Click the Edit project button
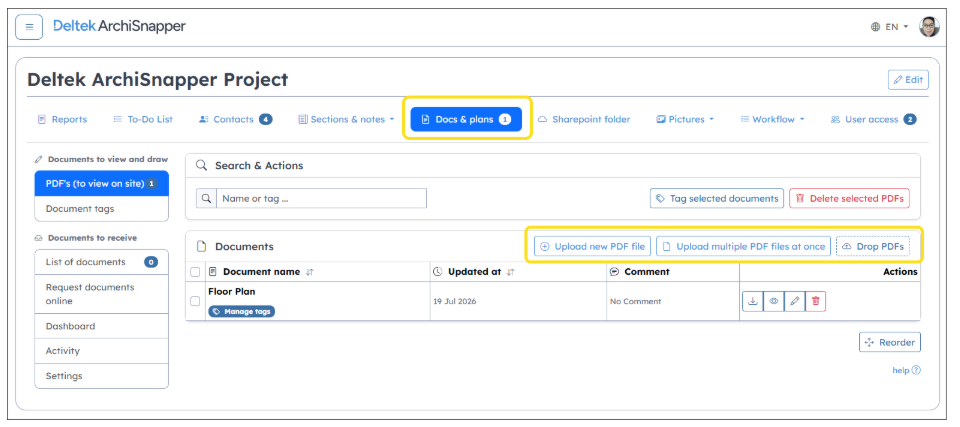Image resolution: width=960 pixels, height=427 pixels. (908, 80)
